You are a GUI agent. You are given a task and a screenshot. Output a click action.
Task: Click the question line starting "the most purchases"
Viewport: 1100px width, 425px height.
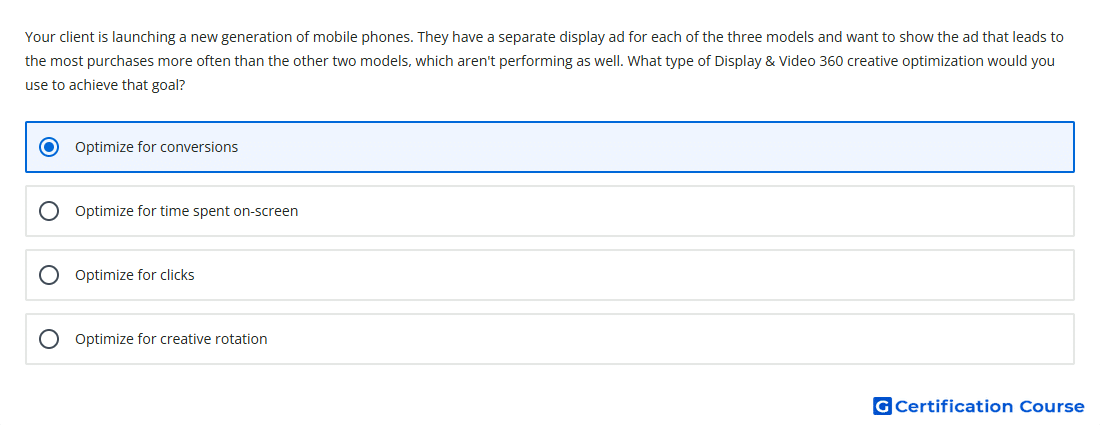pyautogui.click(x=540, y=61)
